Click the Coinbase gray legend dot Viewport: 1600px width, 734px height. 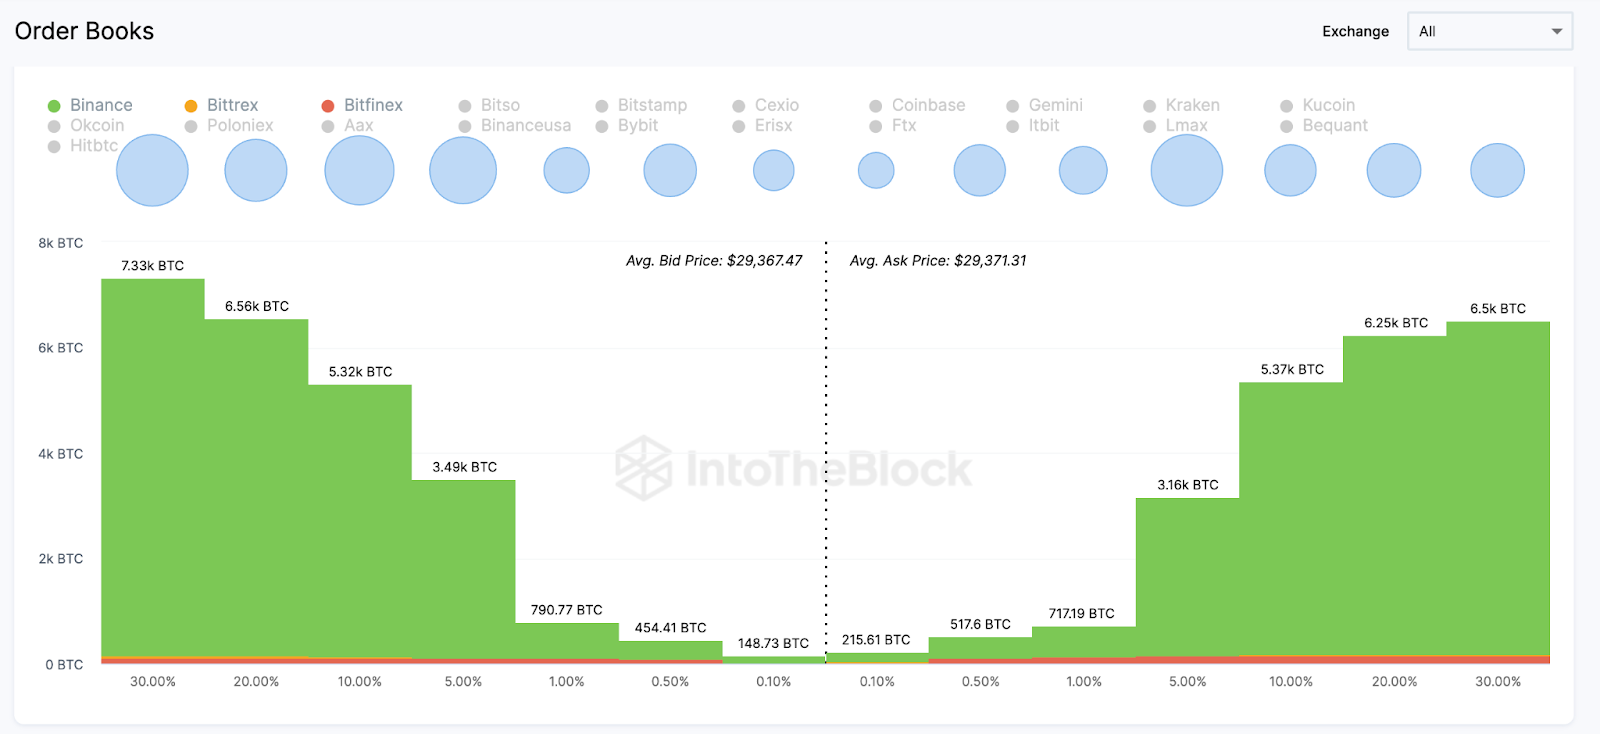coord(876,106)
